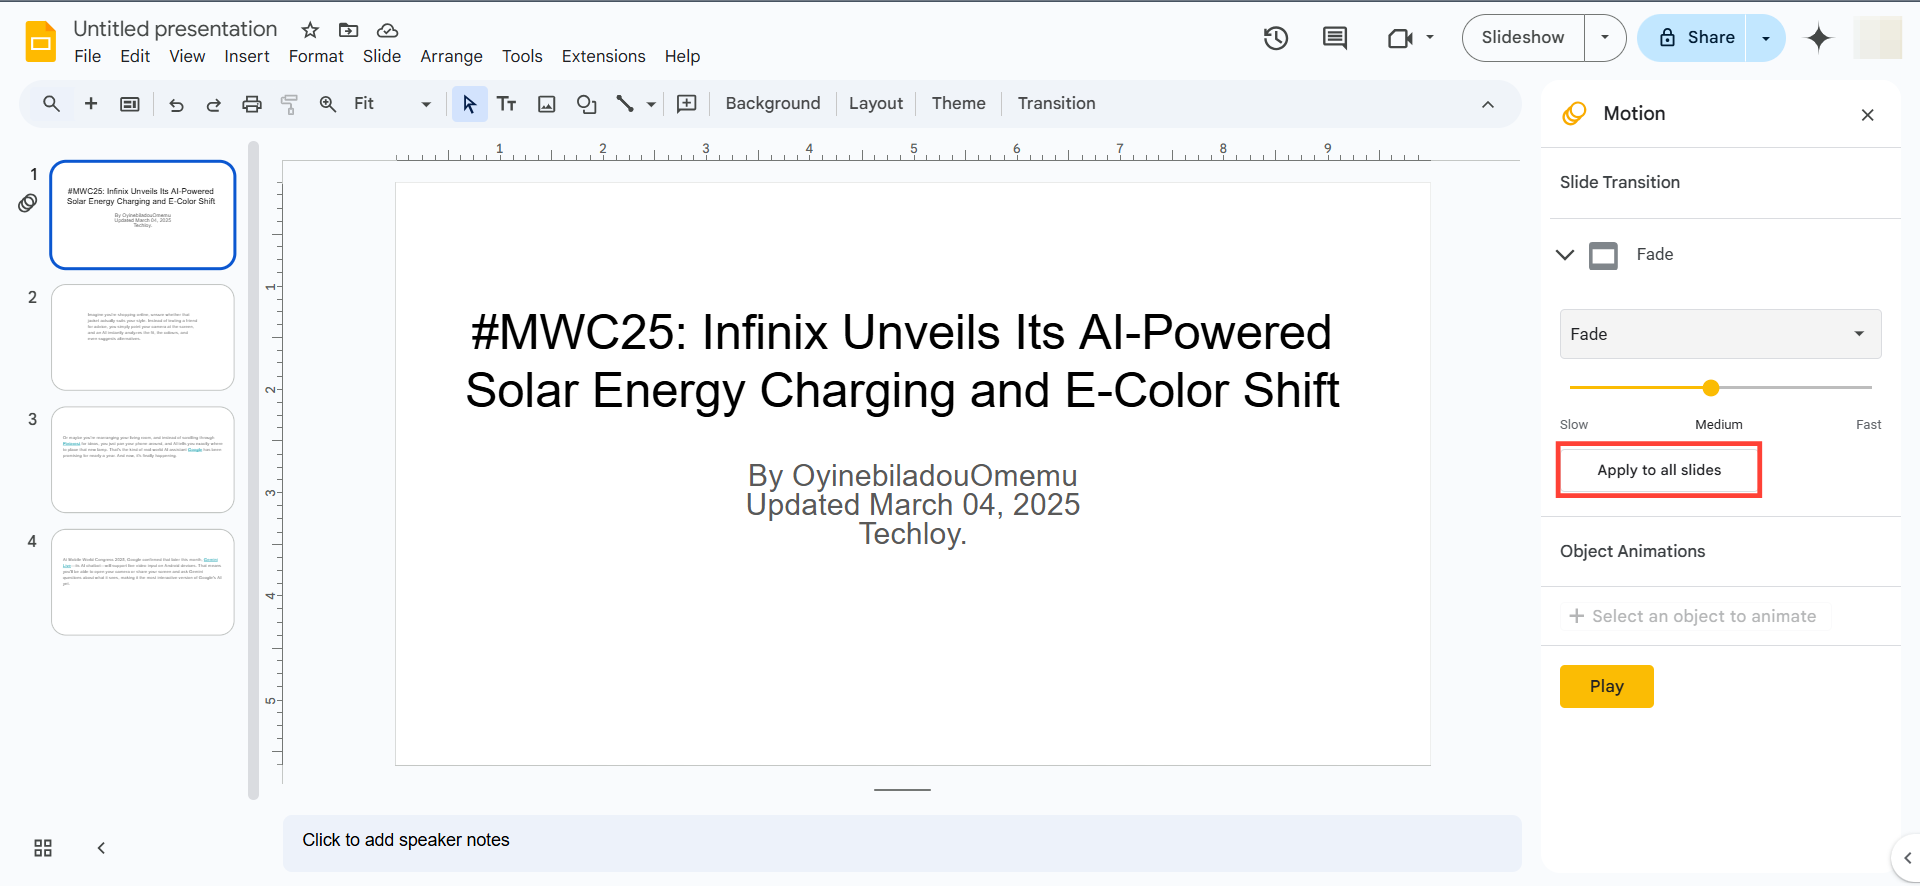
Task: Open the Theme panel
Action: (958, 103)
